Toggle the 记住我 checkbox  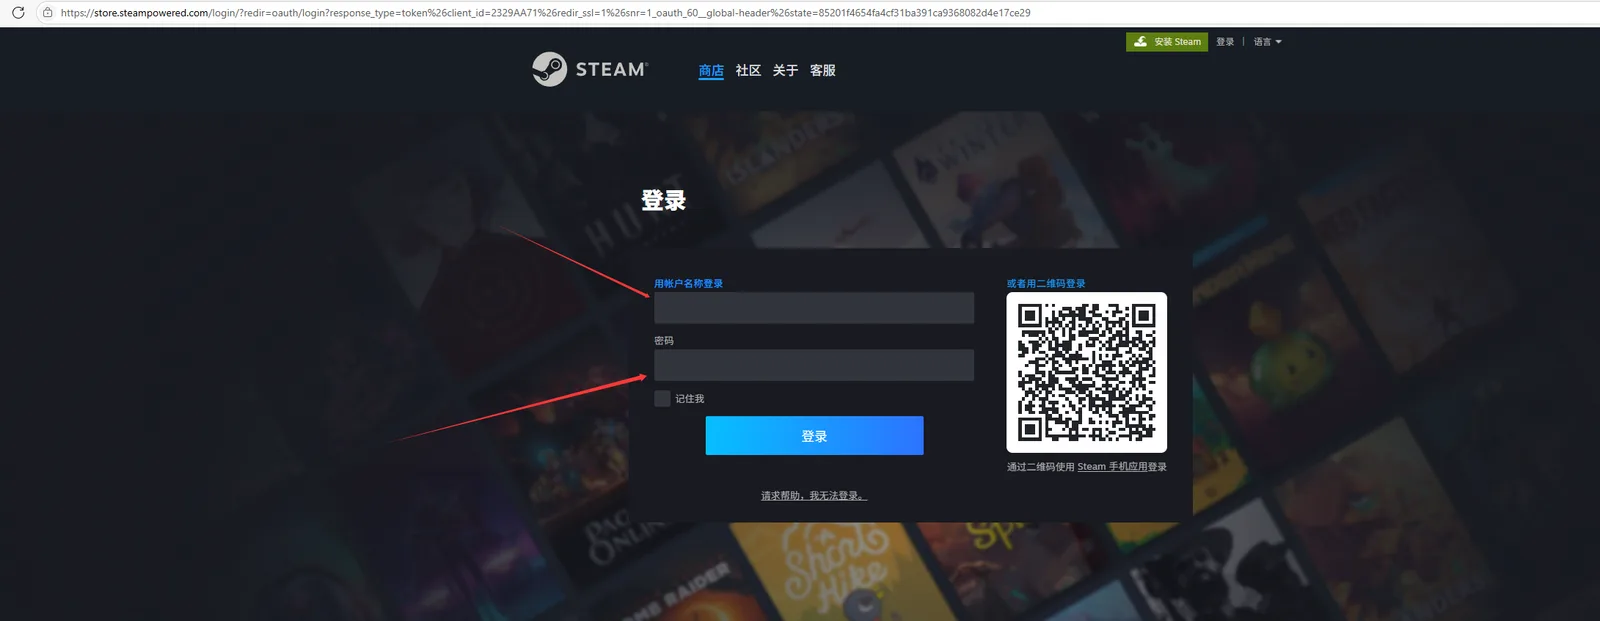(662, 398)
